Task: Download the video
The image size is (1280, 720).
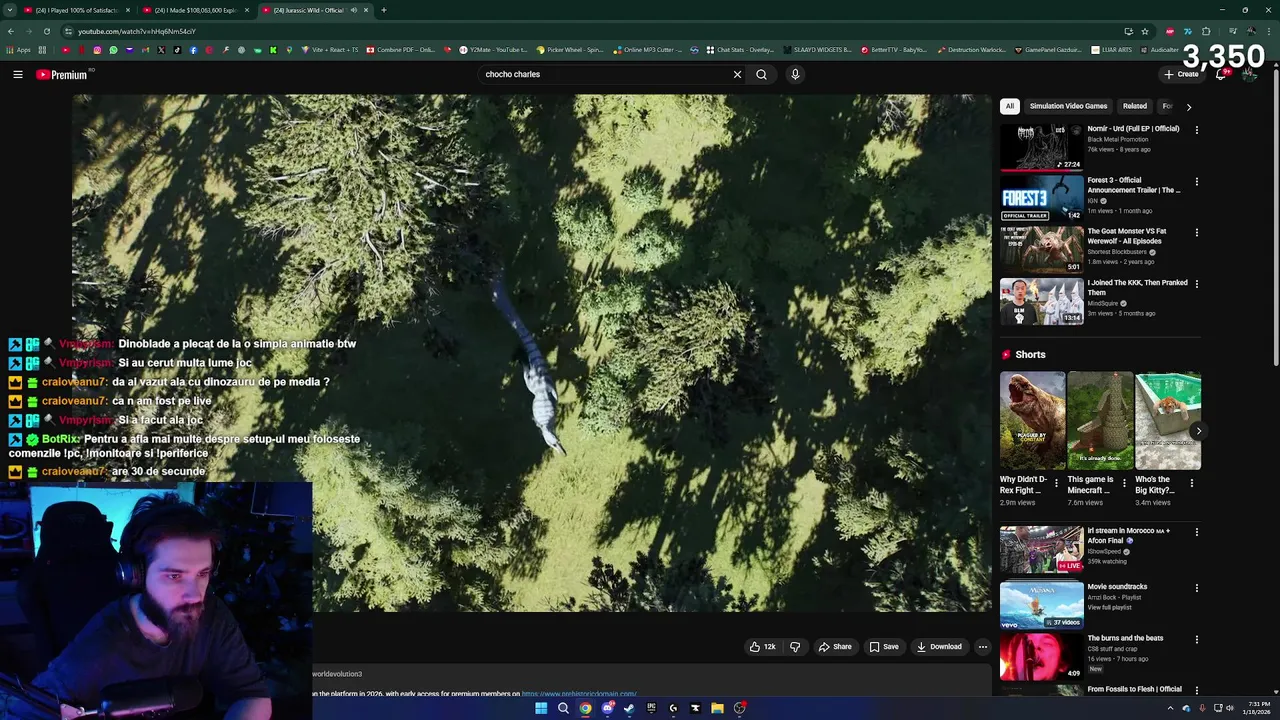Action: tap(939, 647)
